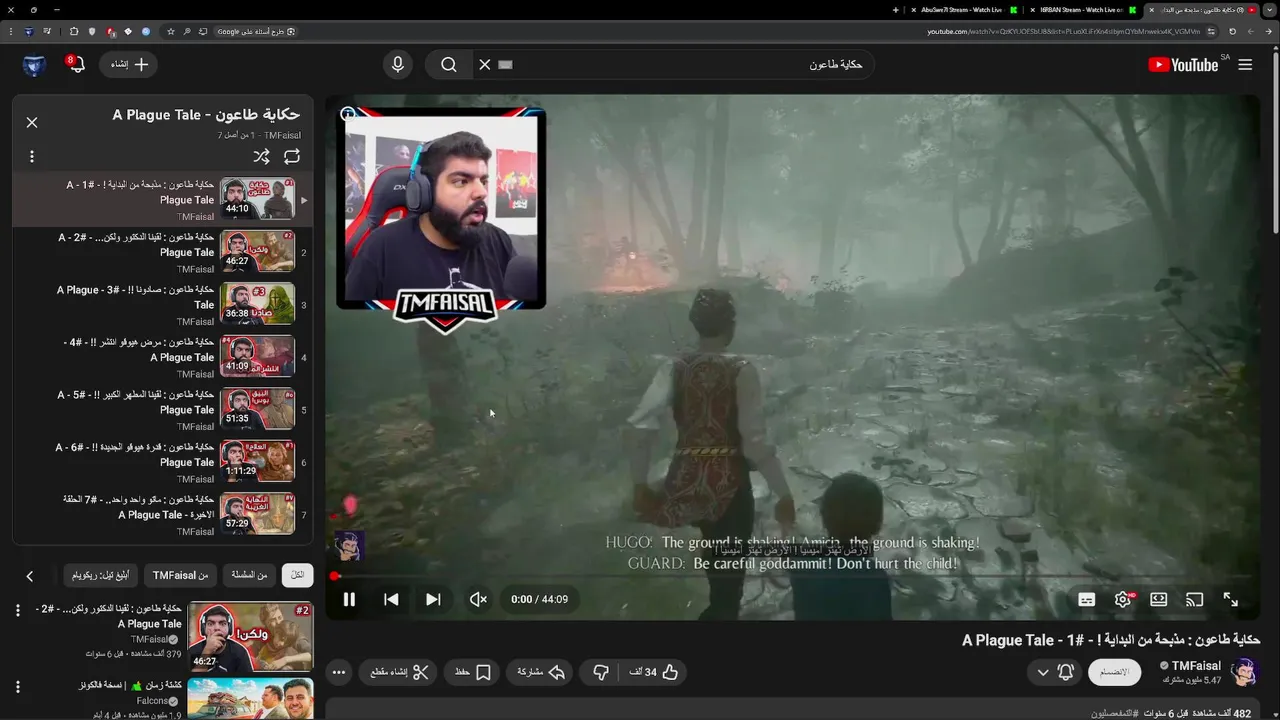
Task: Skip to previous video in player
Action: [x=391, y=599]
